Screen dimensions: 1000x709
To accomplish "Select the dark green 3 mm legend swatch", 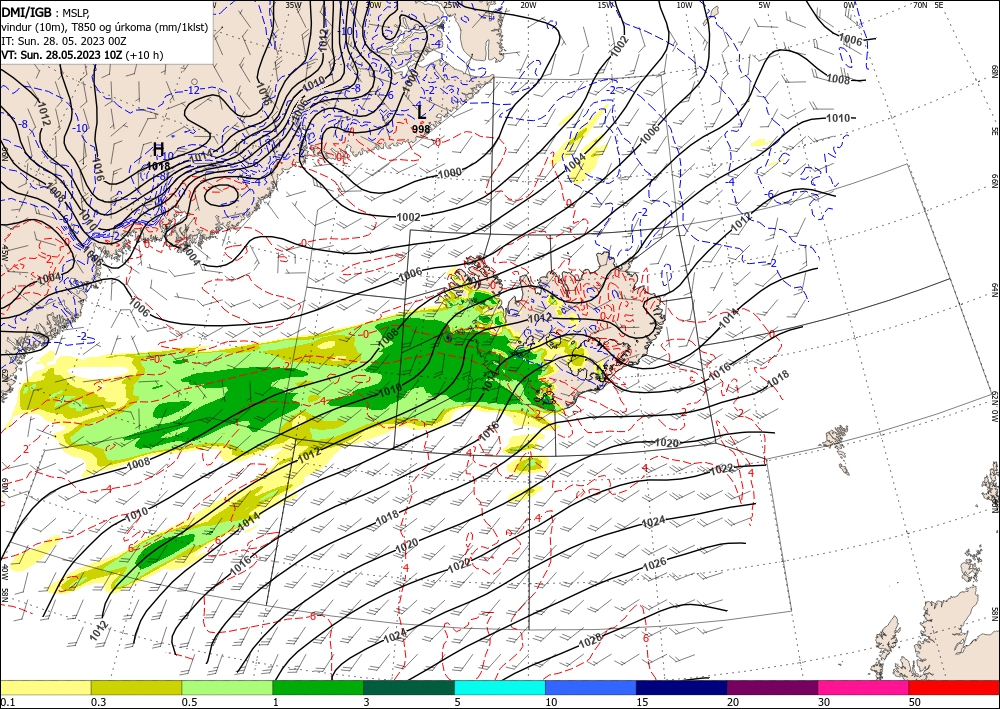I will pyautogui.click(x=409, y=687).
